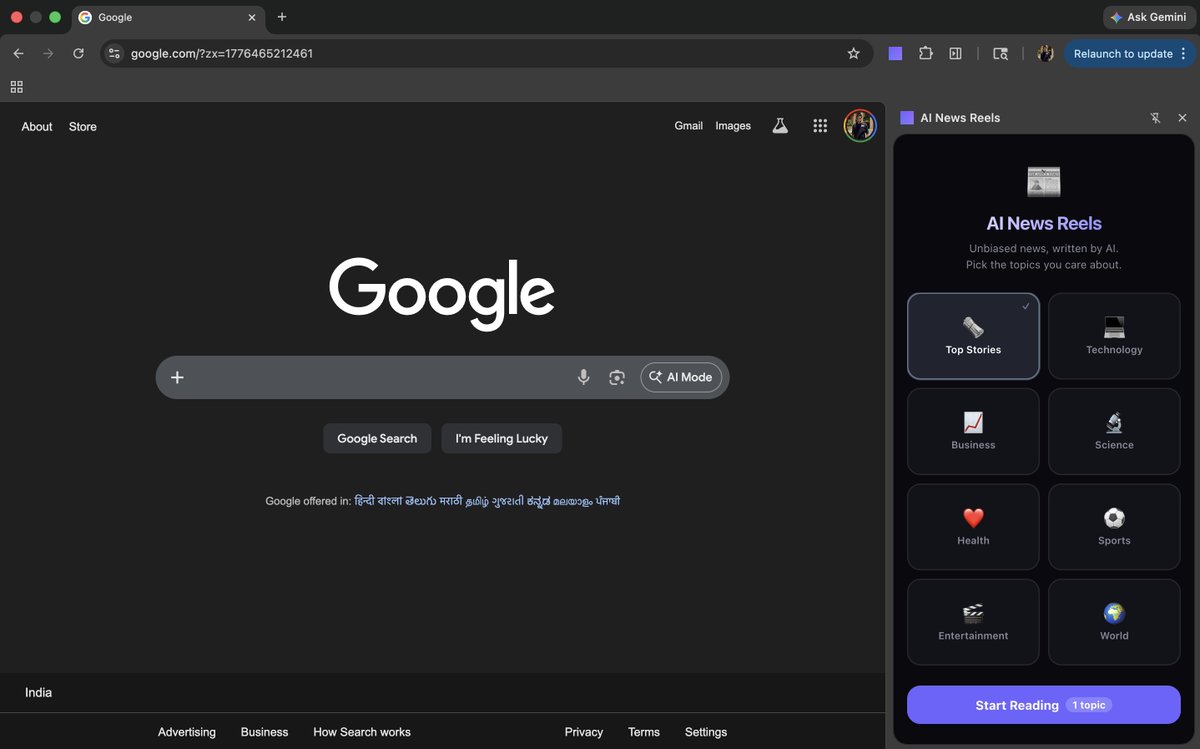Click the Google Labs flask icon

[x=780, y=125]
